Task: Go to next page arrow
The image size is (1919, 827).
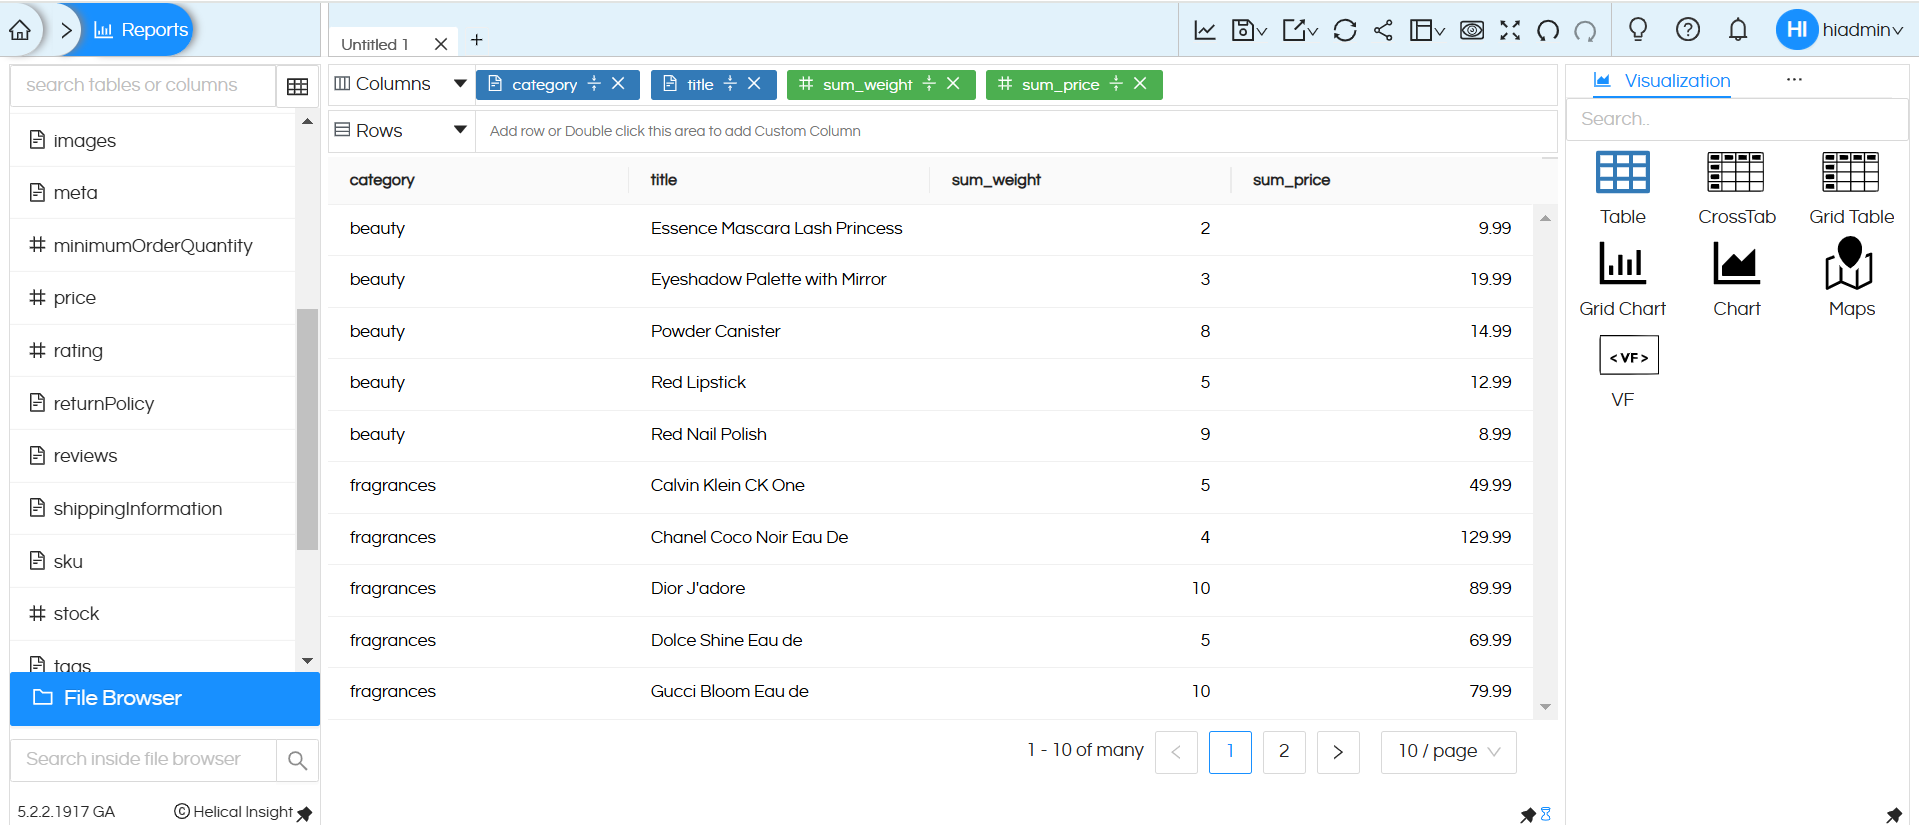Action: point(1338,752)
